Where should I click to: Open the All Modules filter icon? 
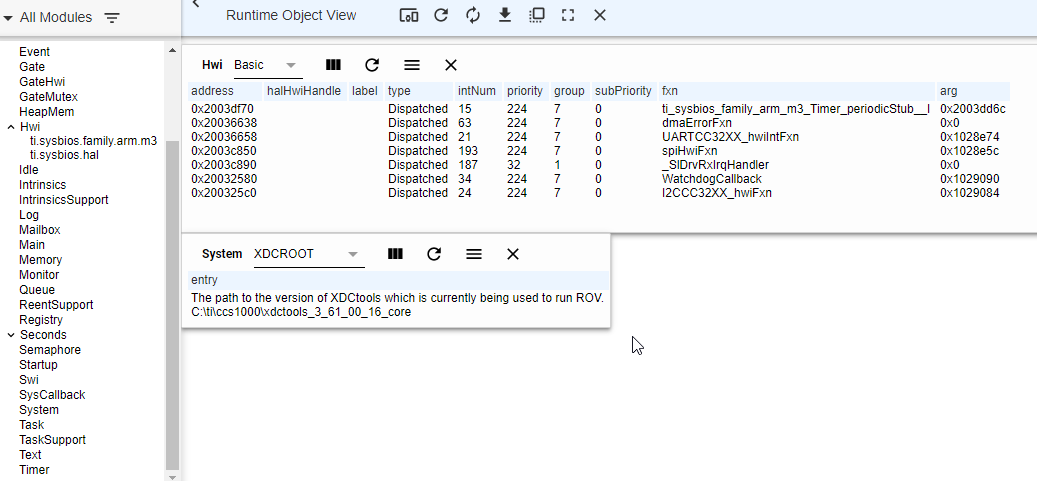coord(112,18)
